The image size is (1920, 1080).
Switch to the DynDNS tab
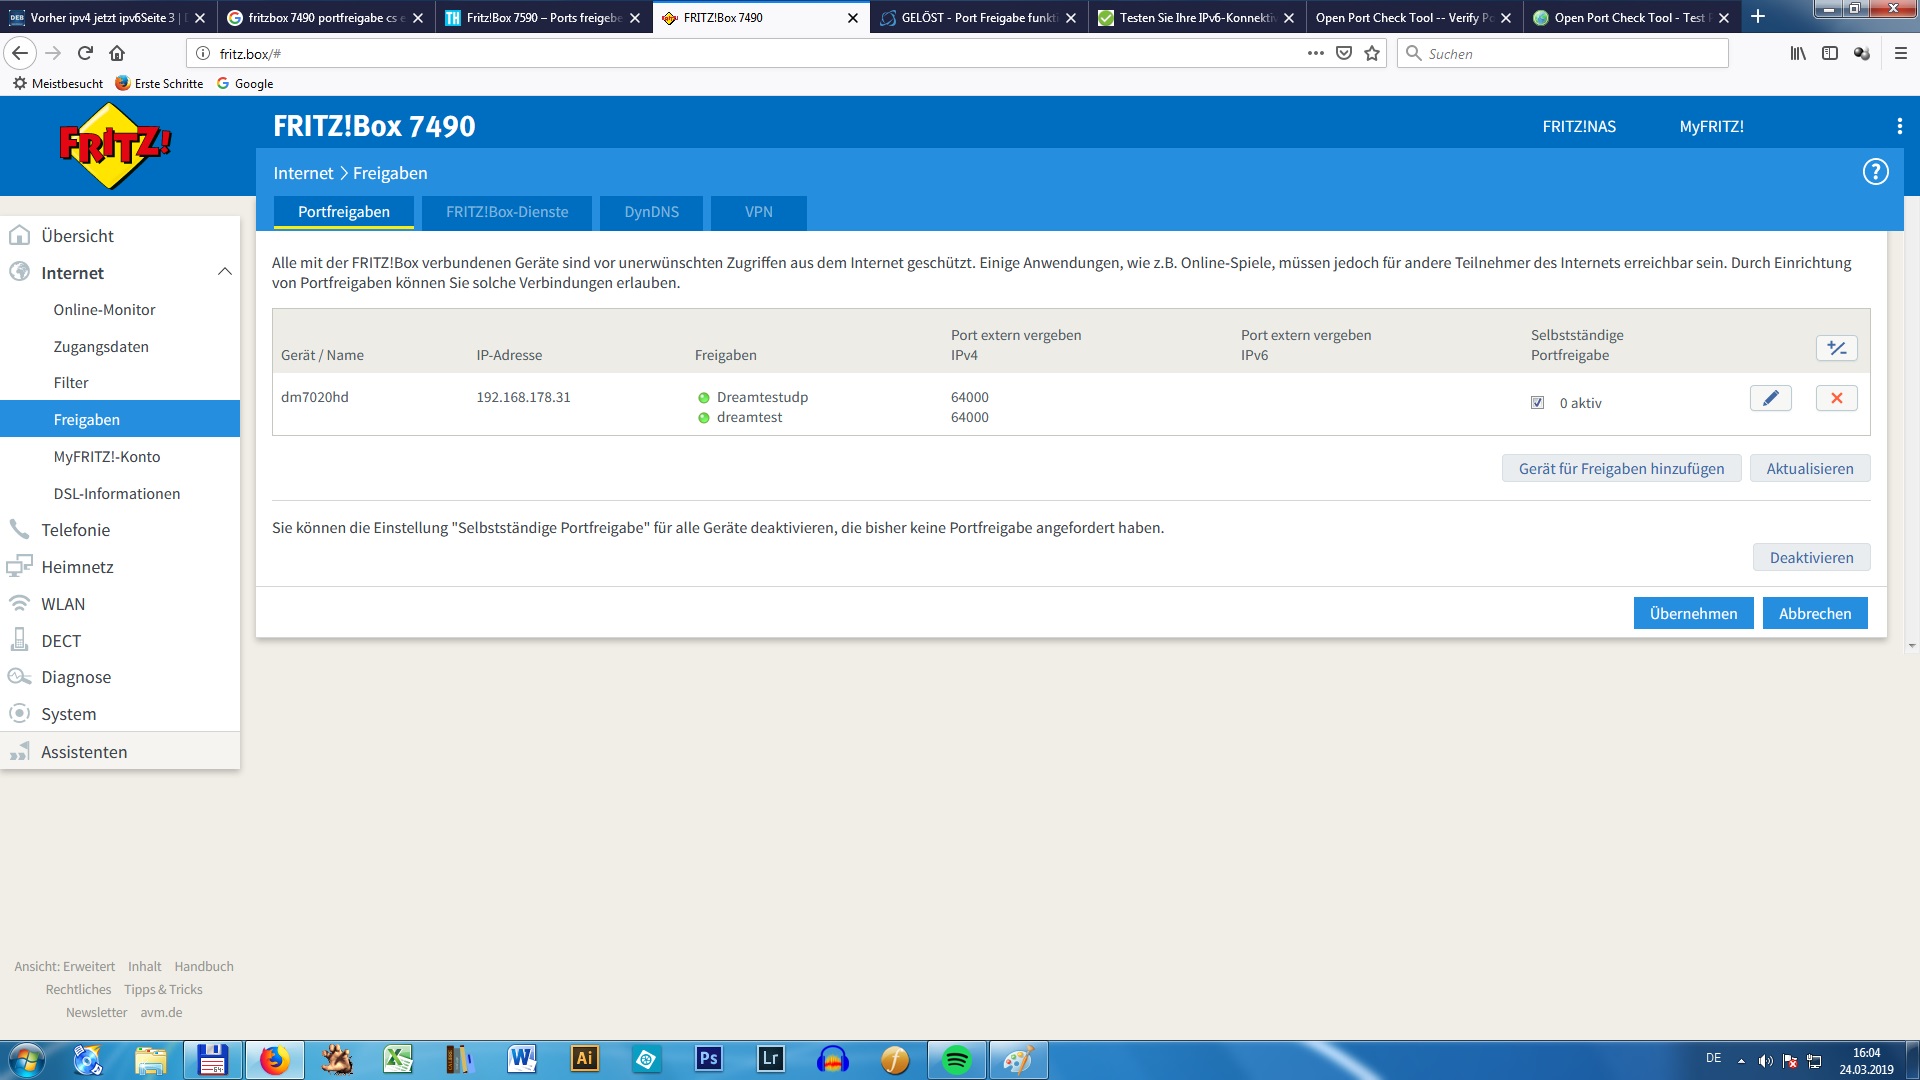point(651,212)
